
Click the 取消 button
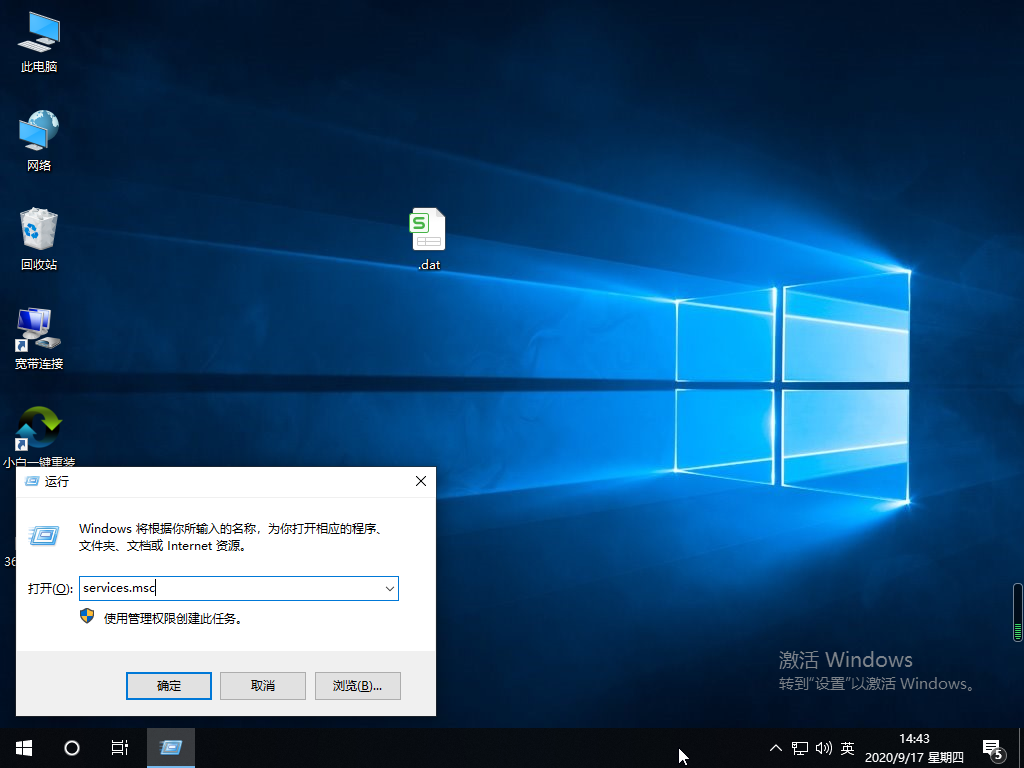click(263, 685)
